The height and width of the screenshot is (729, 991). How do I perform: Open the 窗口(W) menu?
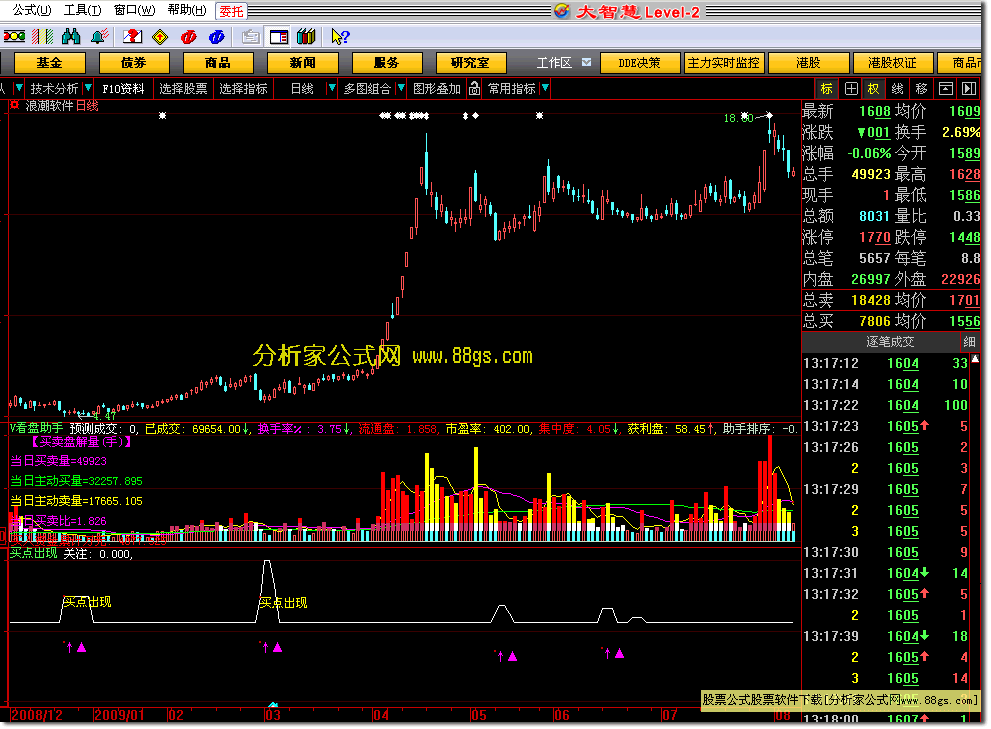click(134, 10)
